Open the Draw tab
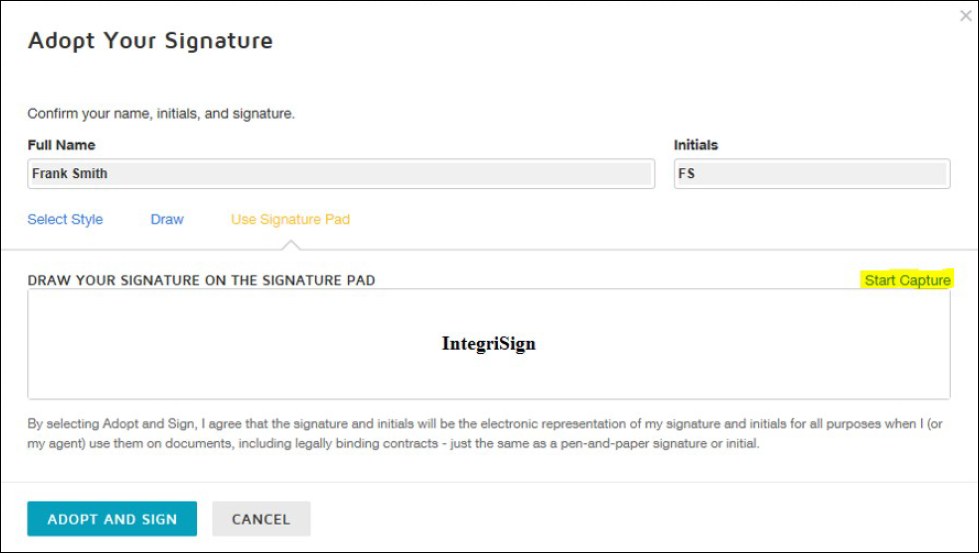The width and height of the screenshot is (979, 553). pyautogui.click(x=167, y=219)
